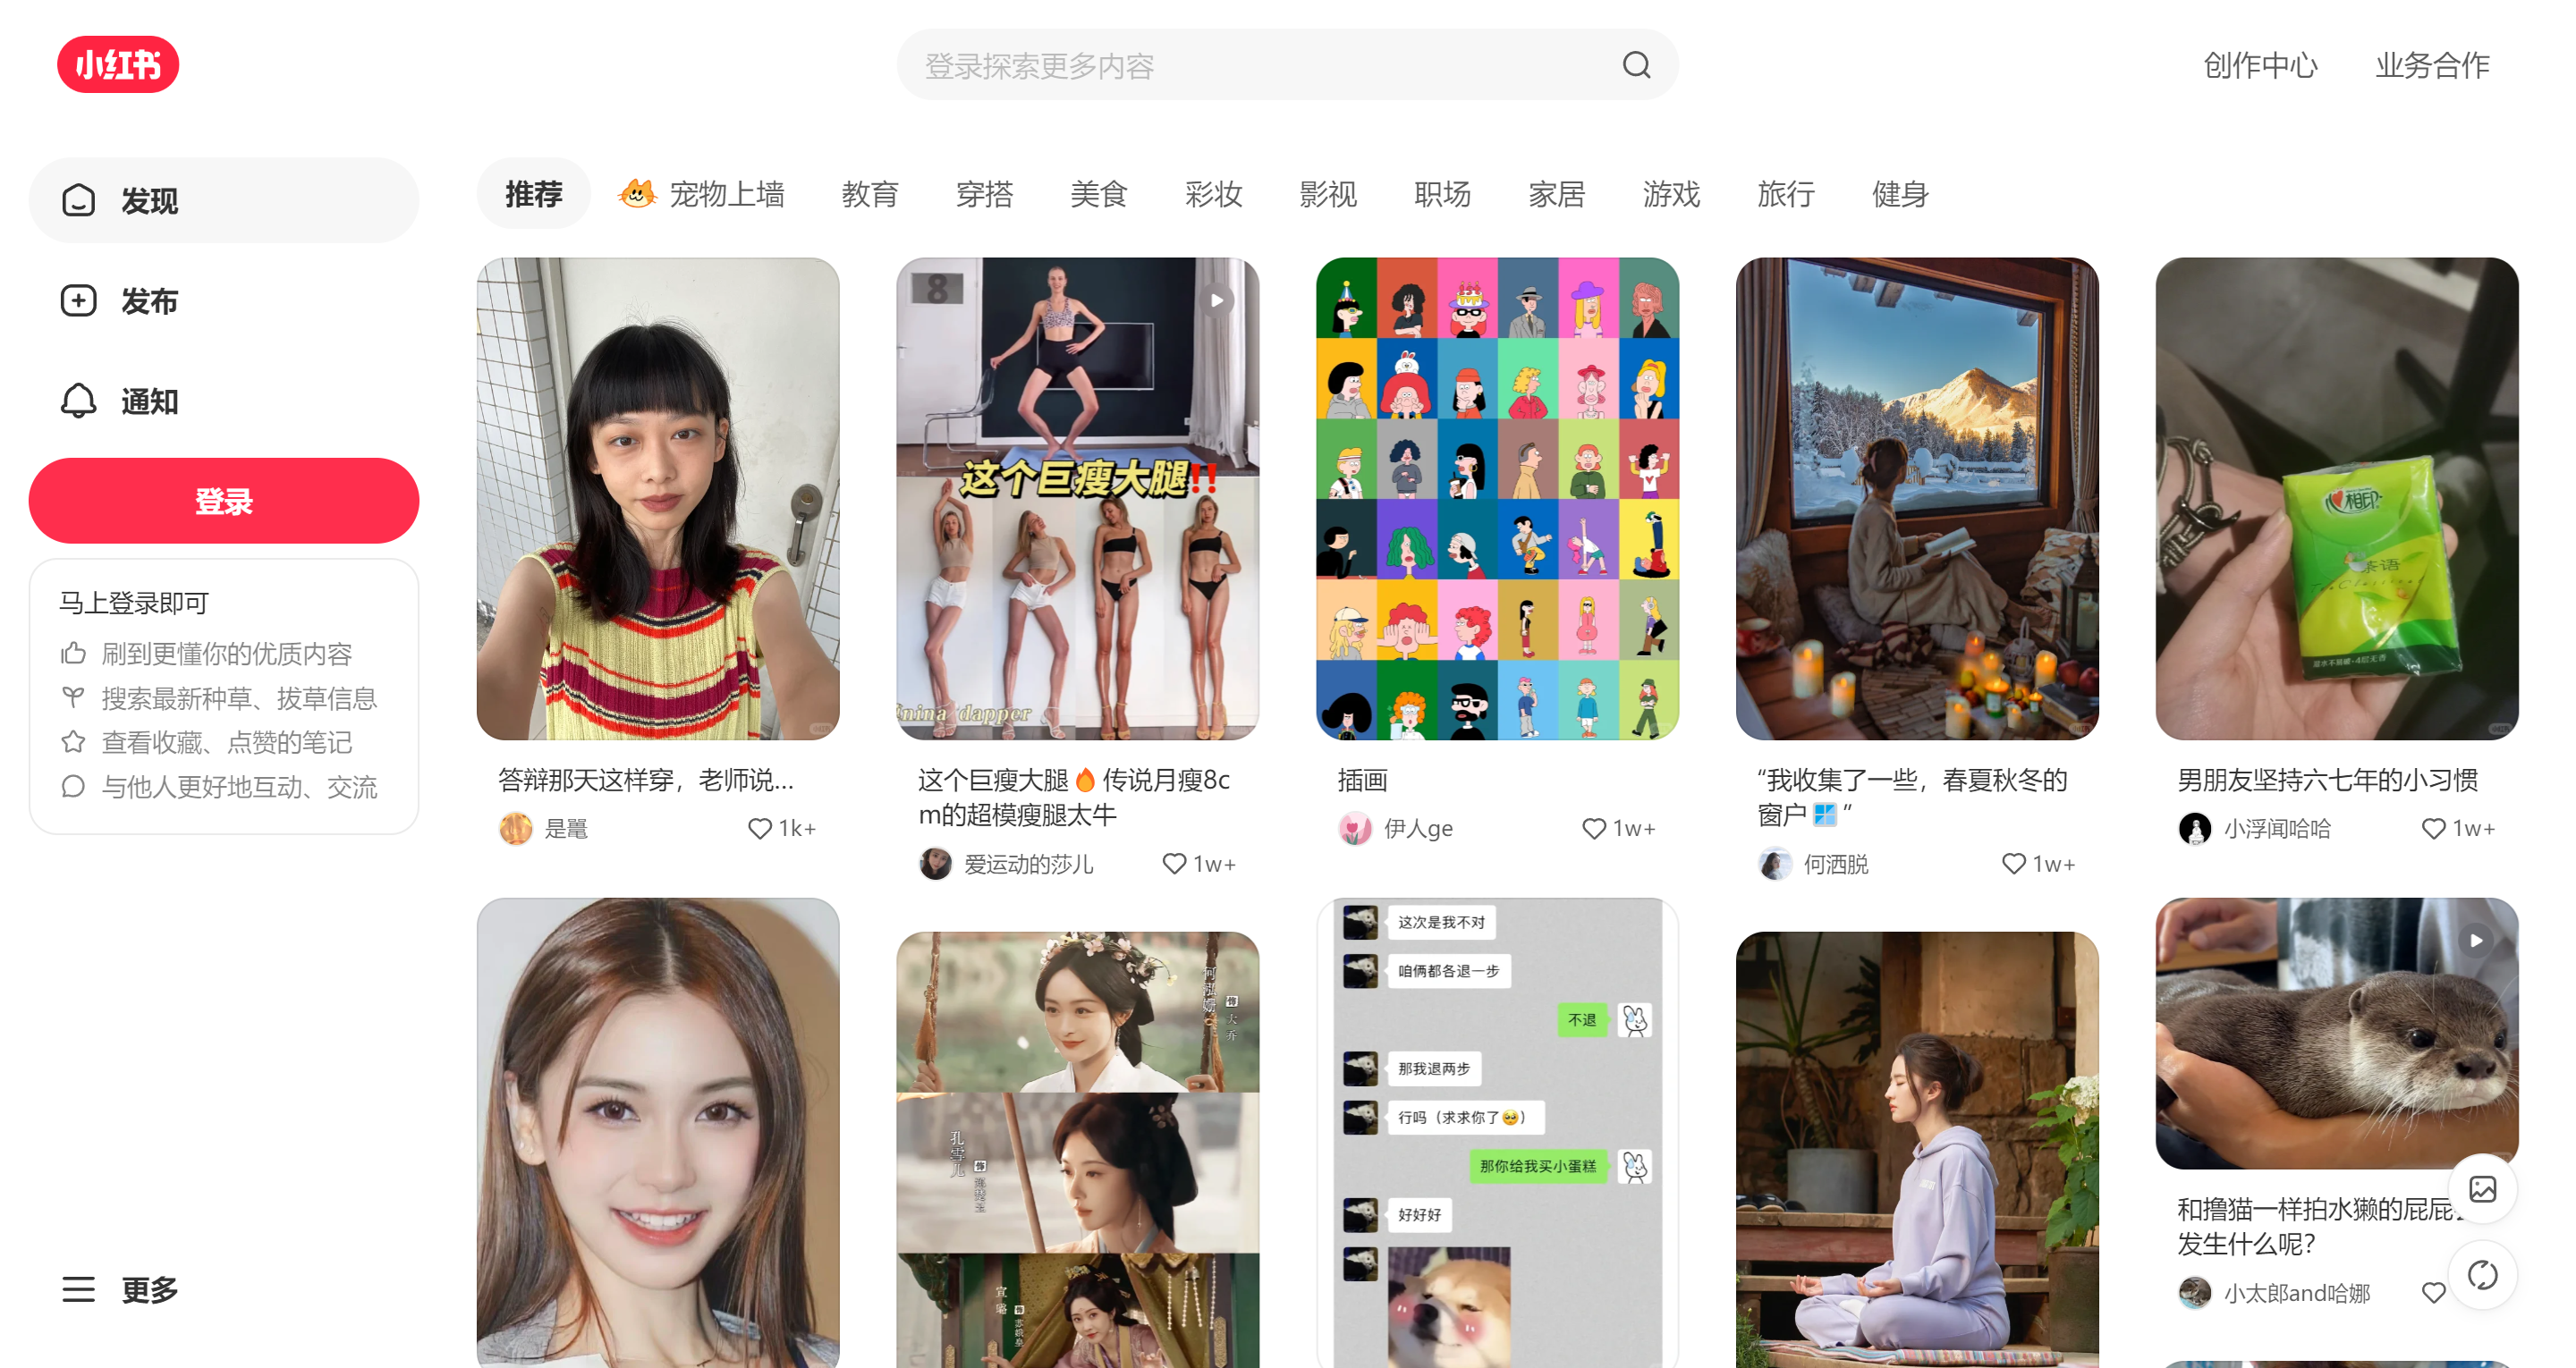Click author avatar 伊人ge
The width and height of the screenshot is (2576, 1368).
point(1355,828)
